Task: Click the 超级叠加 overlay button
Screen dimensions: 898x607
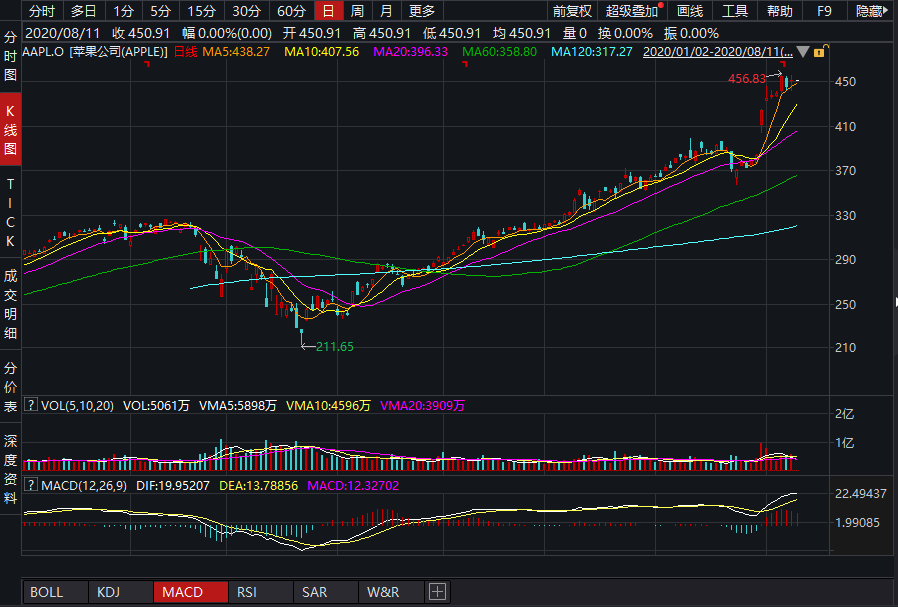Action: click(x=633, y=11)
